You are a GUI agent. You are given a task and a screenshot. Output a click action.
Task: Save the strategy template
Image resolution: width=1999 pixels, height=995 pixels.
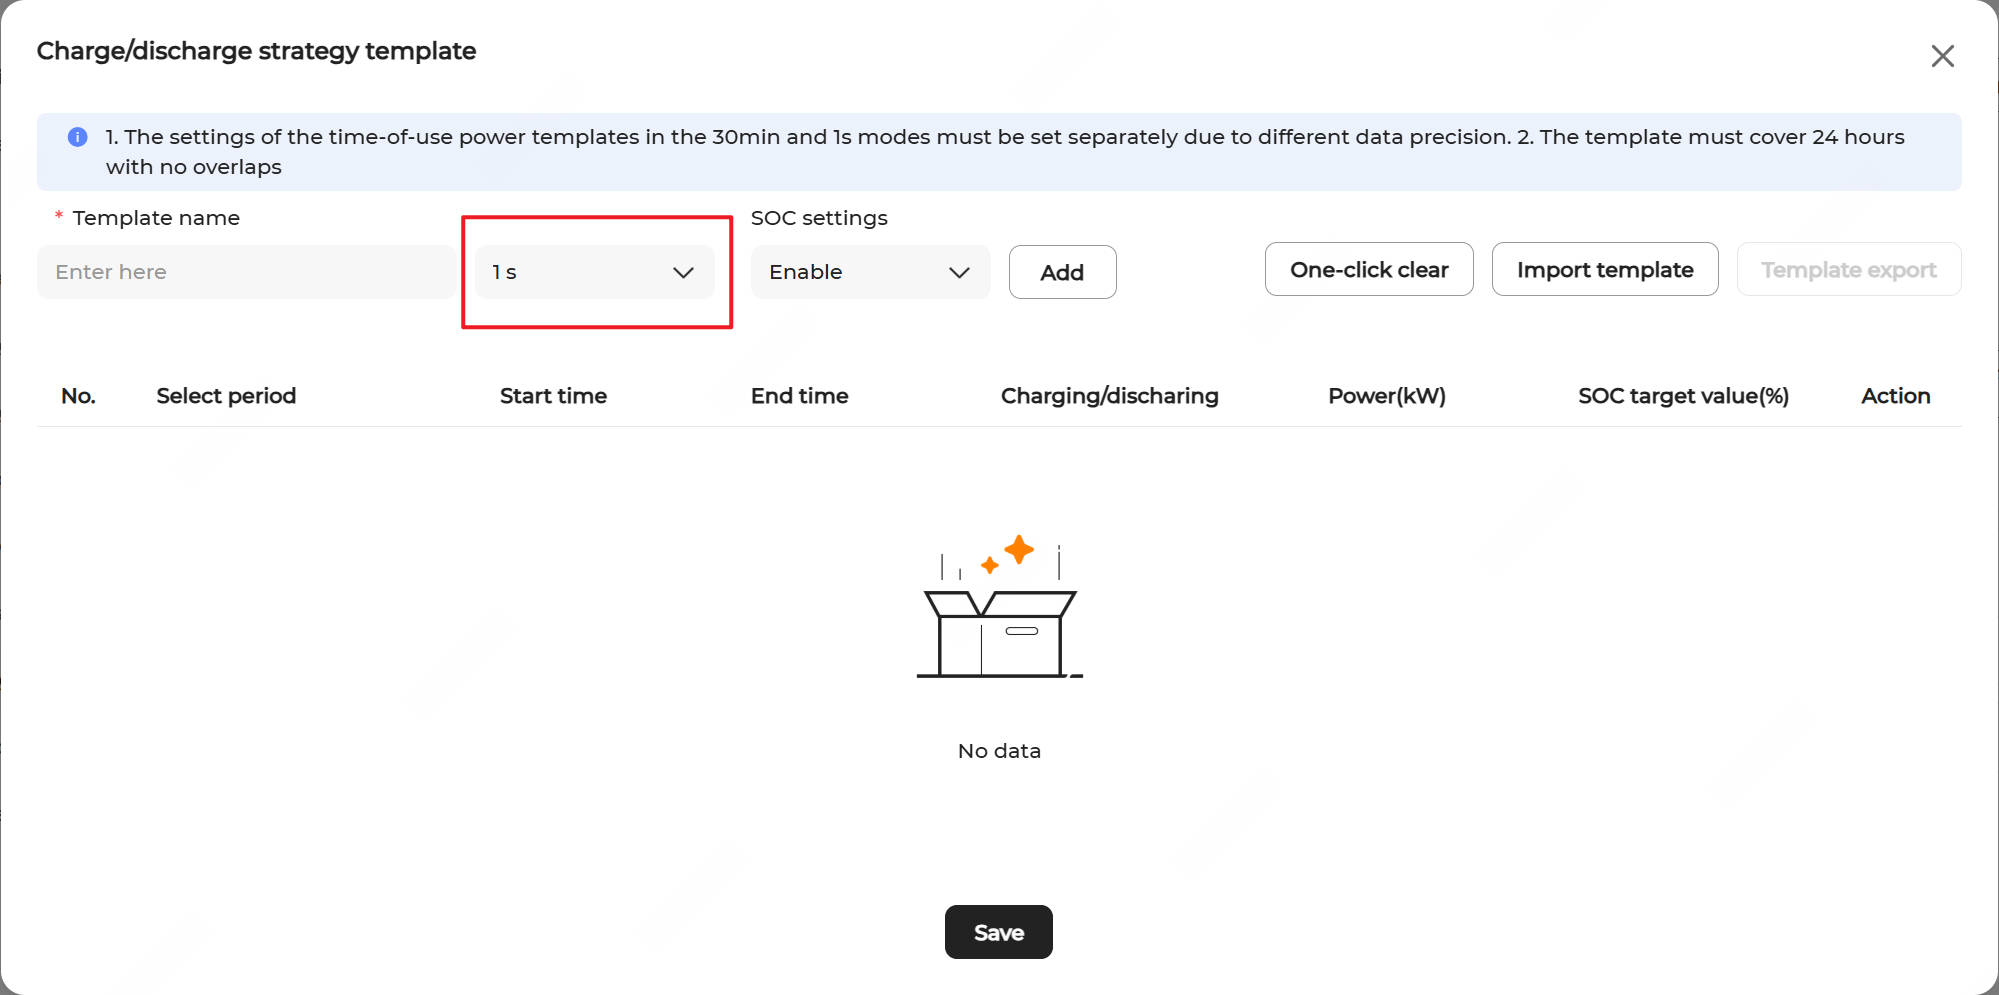(x=998, y=932)
